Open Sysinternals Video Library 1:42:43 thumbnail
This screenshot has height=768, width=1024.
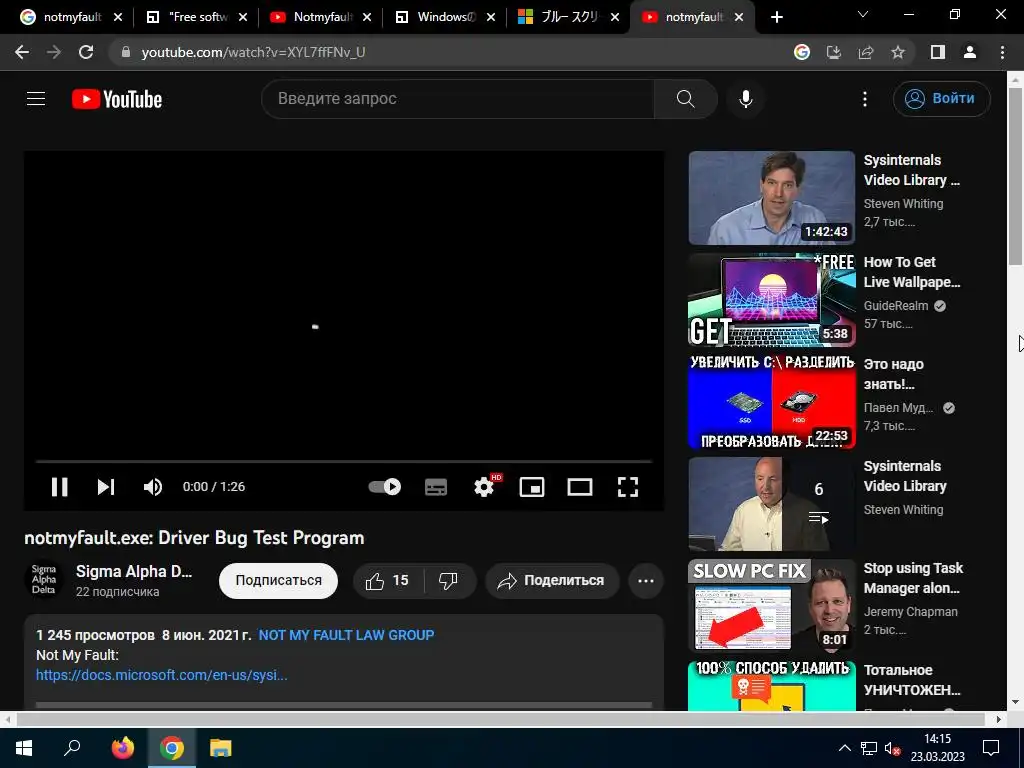[x=771, y=198]
